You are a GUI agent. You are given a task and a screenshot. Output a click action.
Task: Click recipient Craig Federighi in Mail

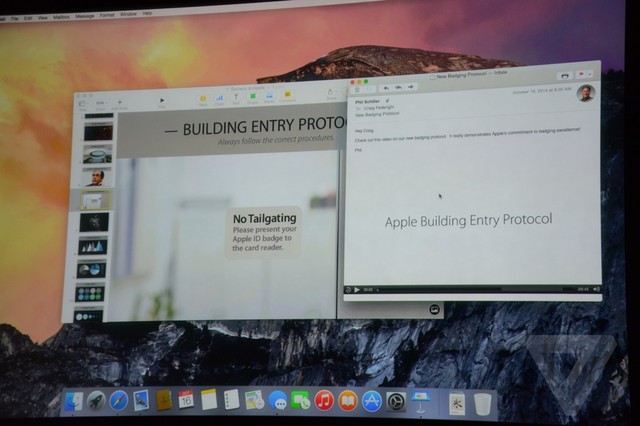point(379,108)
